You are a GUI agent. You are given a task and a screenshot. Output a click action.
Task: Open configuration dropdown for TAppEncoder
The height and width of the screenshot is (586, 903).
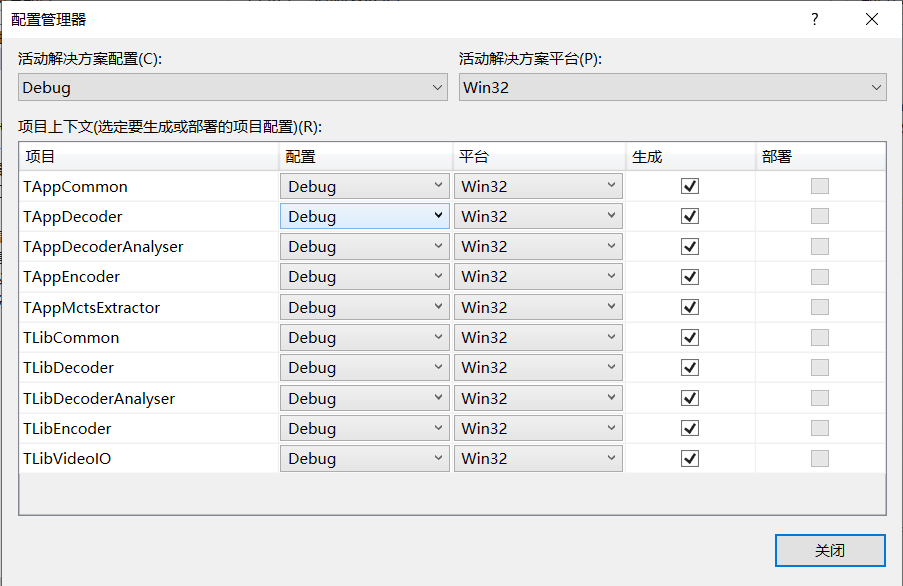click(365, 277)
